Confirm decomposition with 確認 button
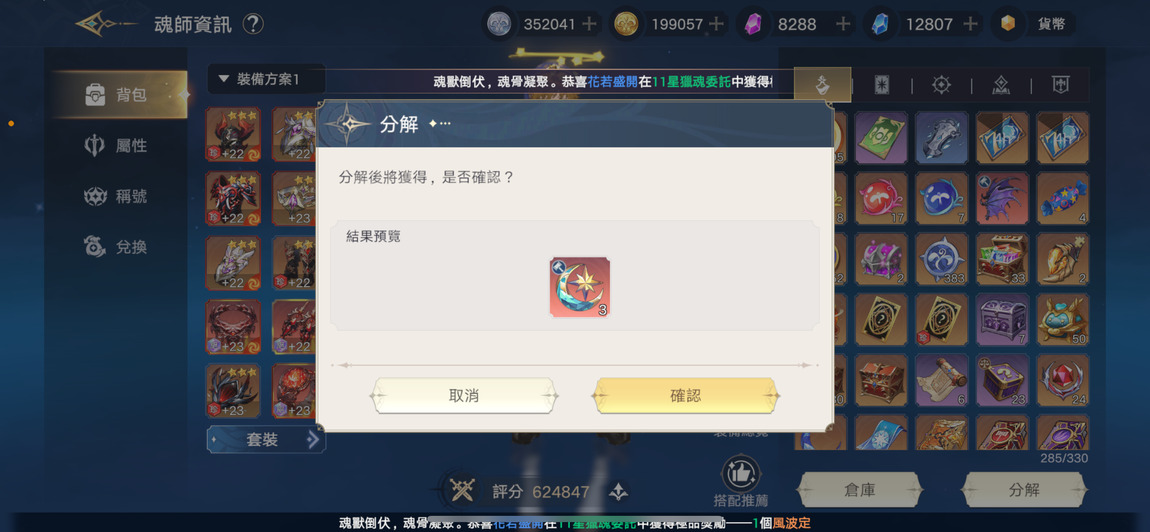The height and width of the screenshot is (532, 1150). [x=685, y=396]
